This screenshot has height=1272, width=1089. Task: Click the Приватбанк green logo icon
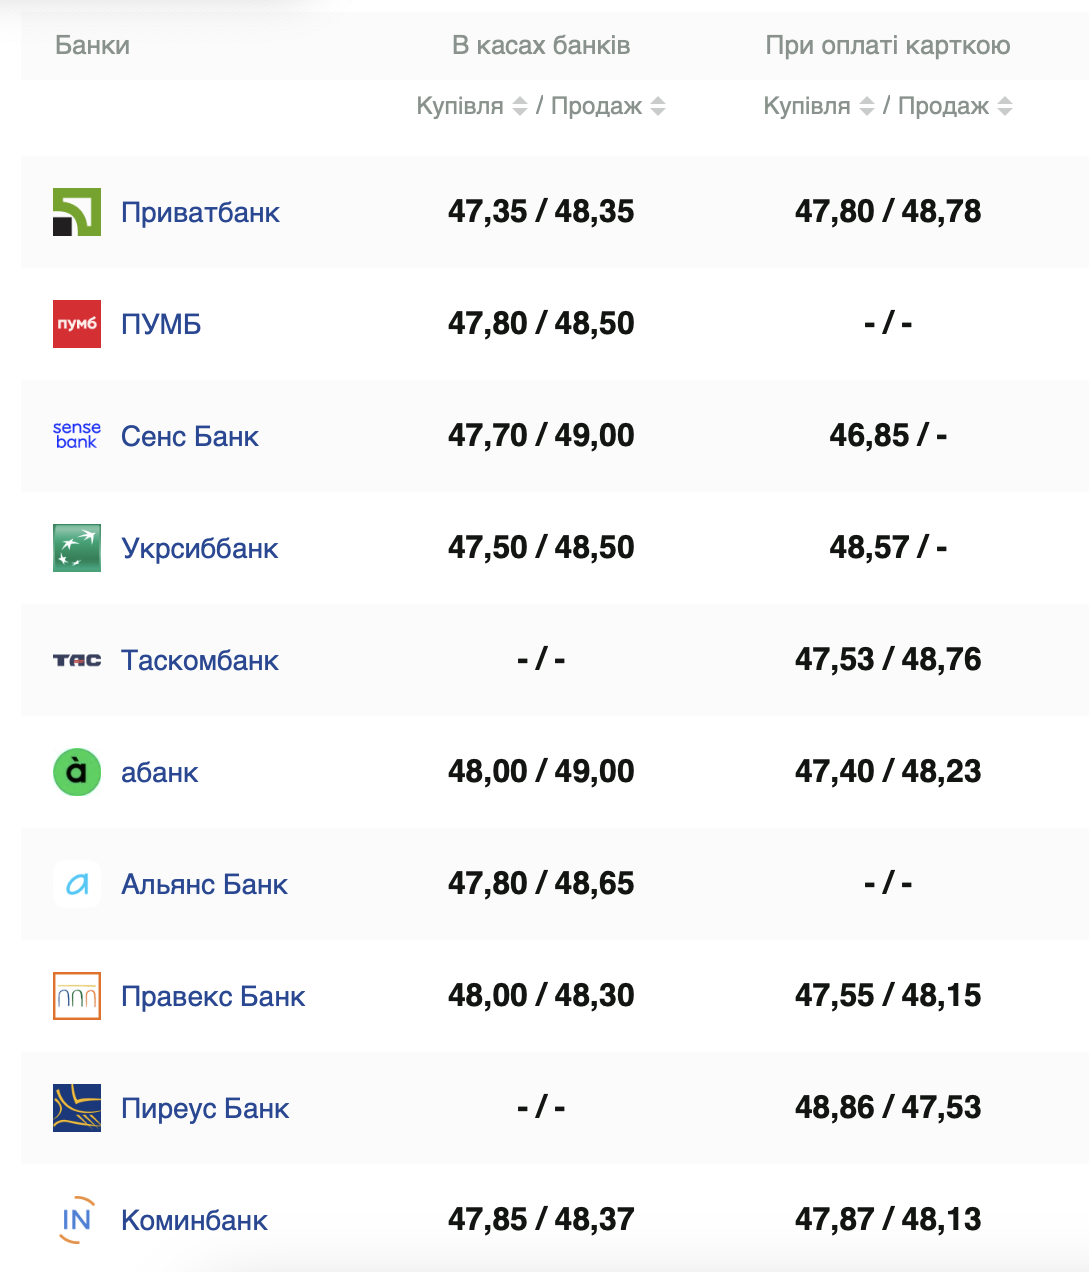pyautogui.click(x=77, y=212)
